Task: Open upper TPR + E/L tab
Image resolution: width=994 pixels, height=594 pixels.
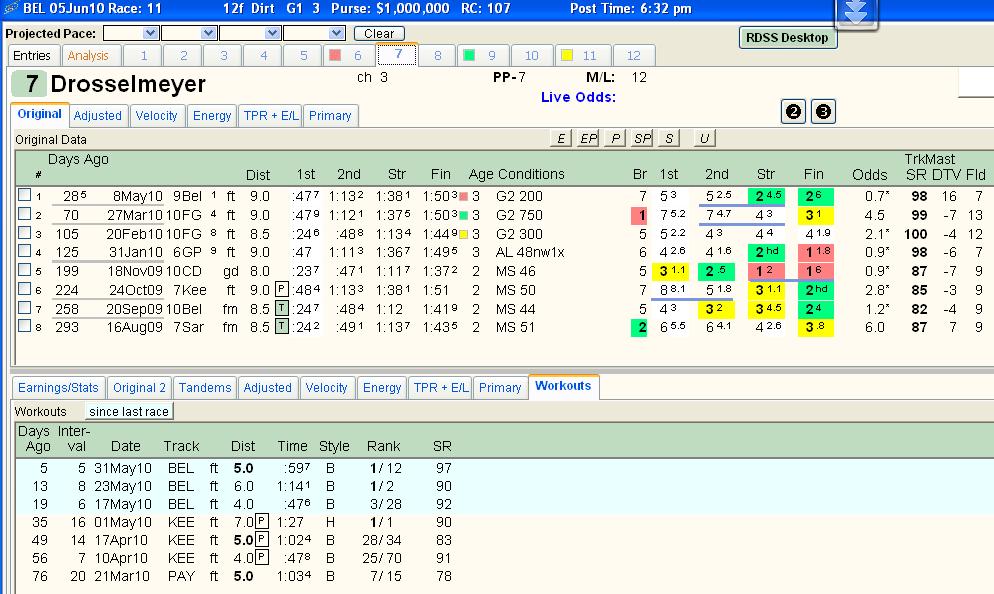Action: [271, 116]
